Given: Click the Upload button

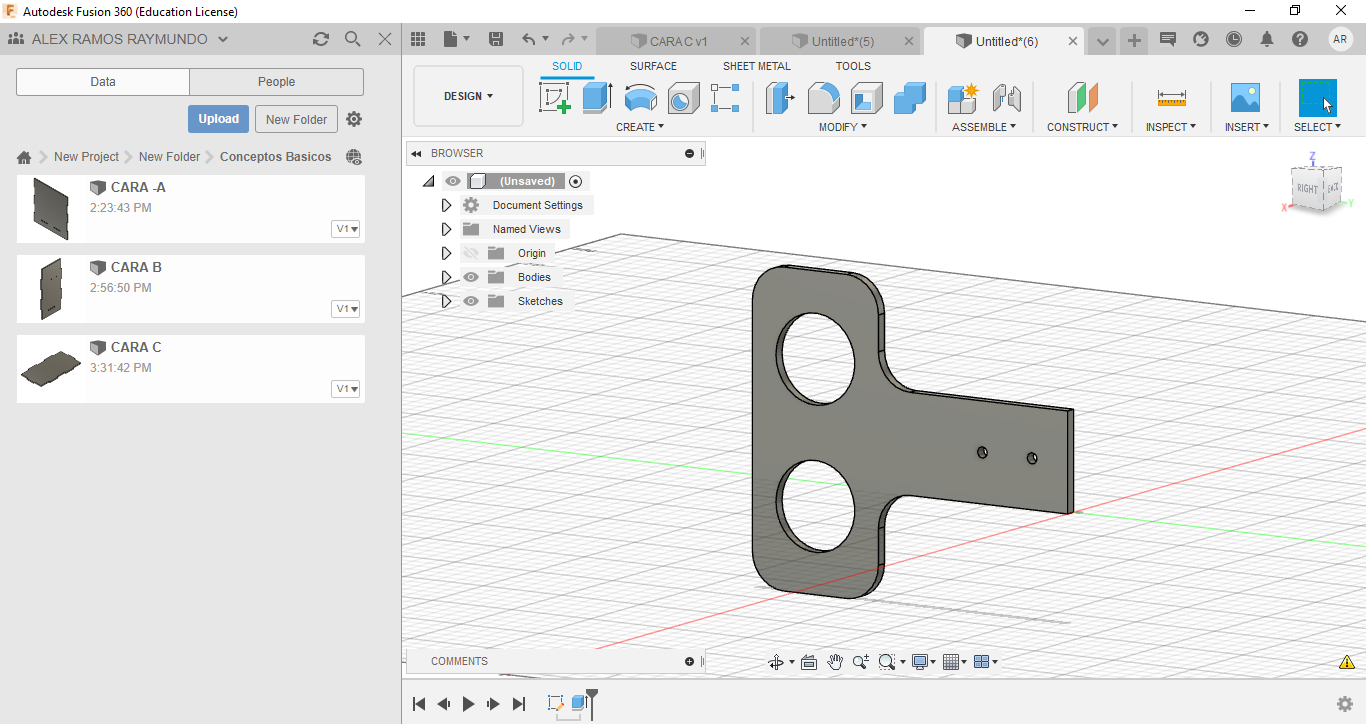Looking at the screenshot, I should tap(218, 119).
